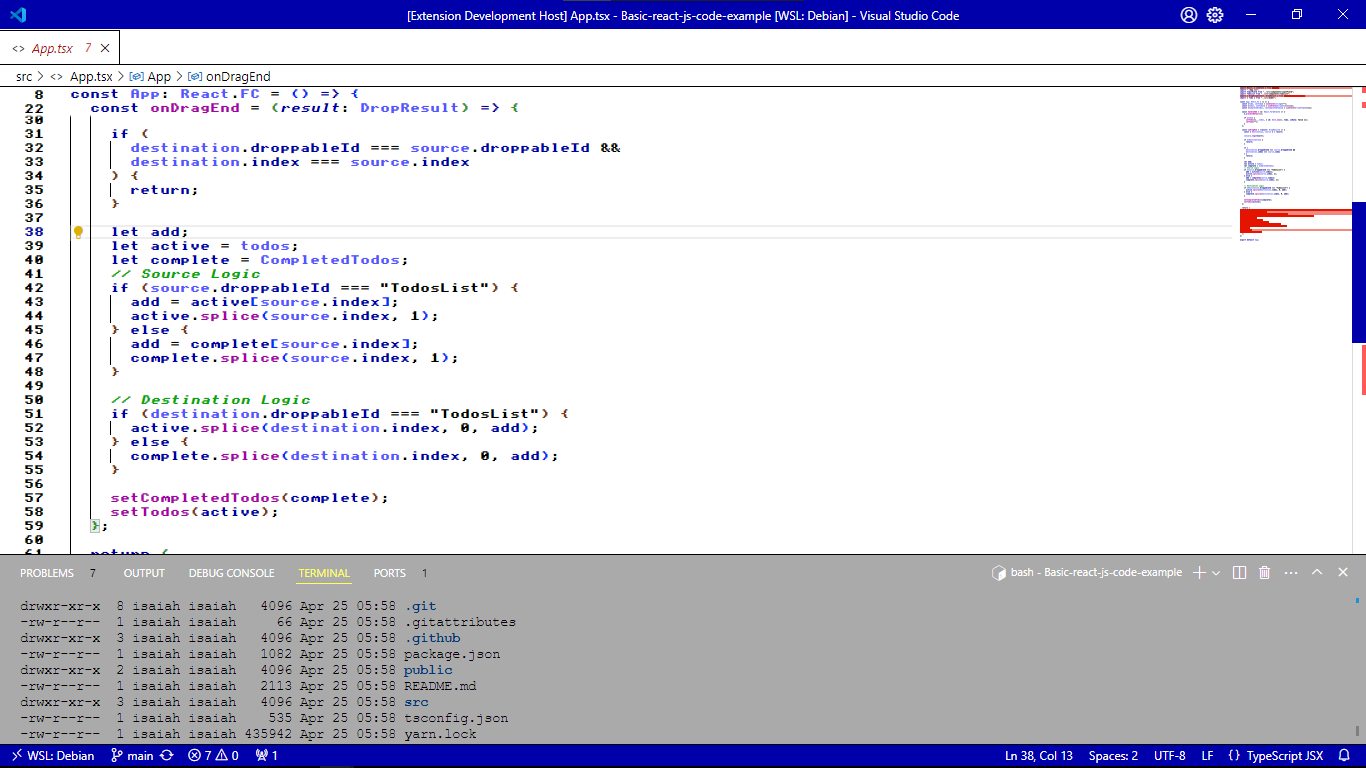Click 'CompletedTodos' on line 40
The image size is (1366, 768).
click(x=330, y=260)
